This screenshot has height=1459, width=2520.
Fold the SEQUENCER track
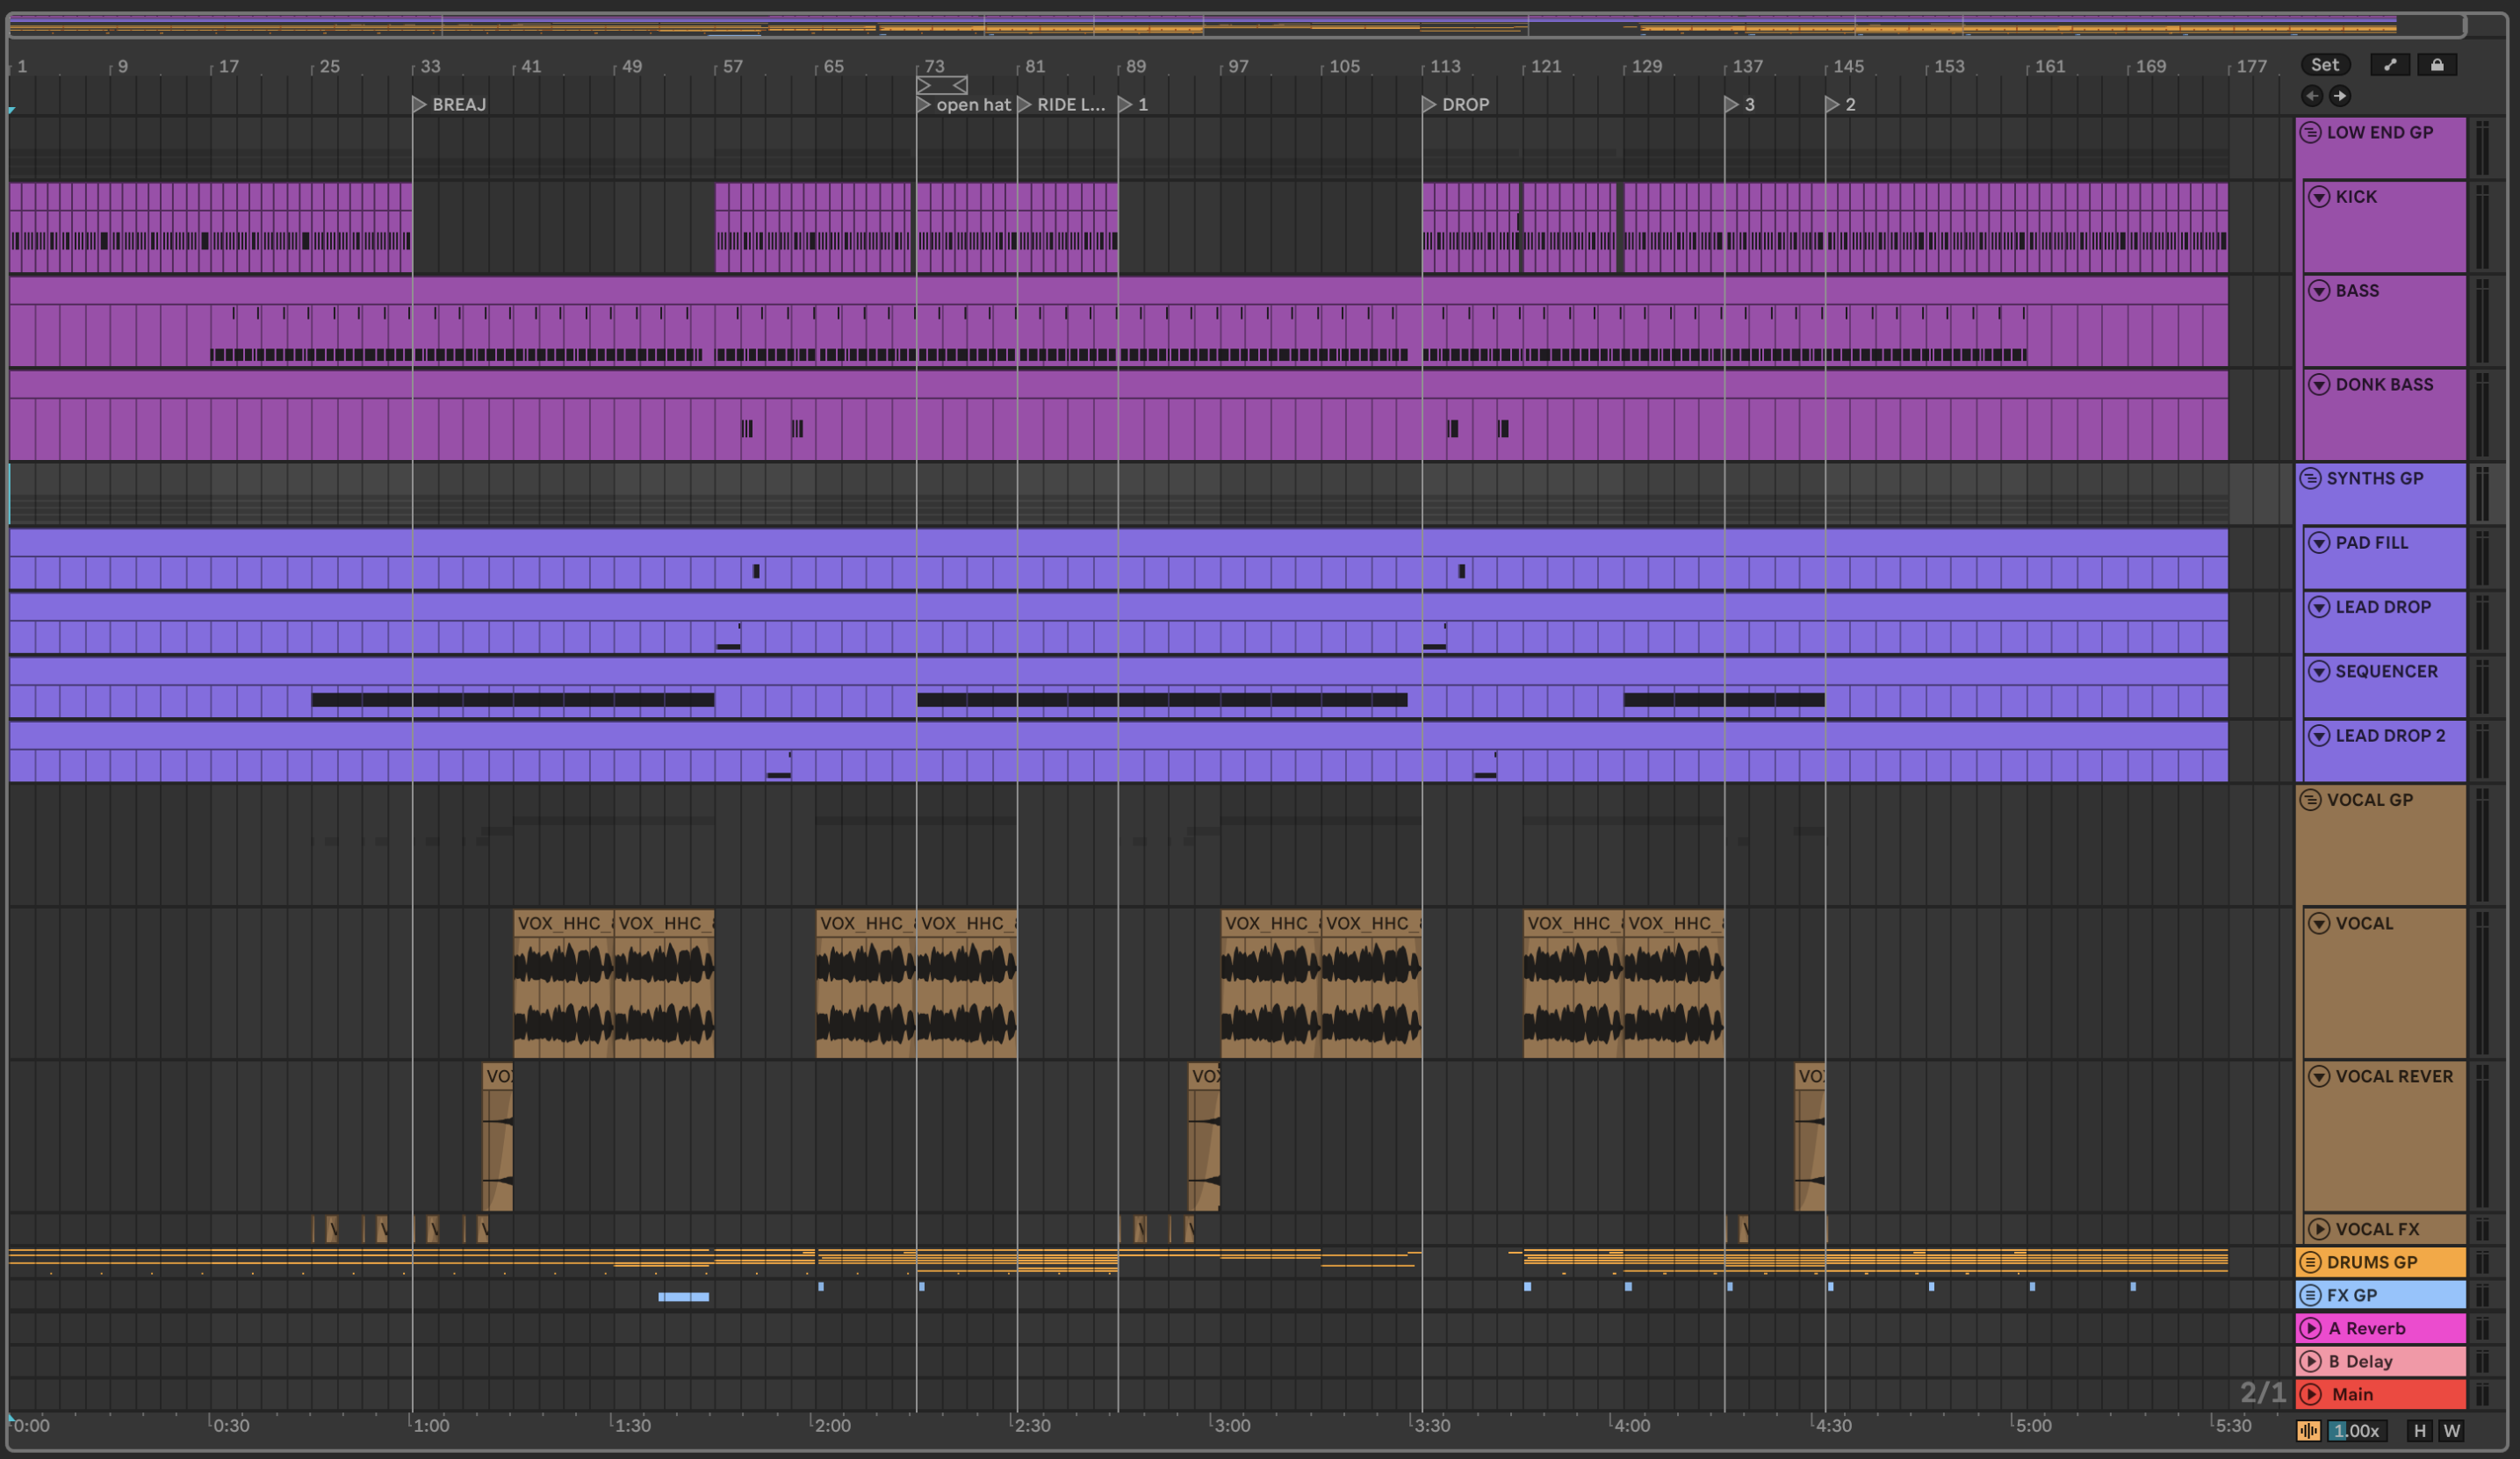click(x=2319, y=671)
